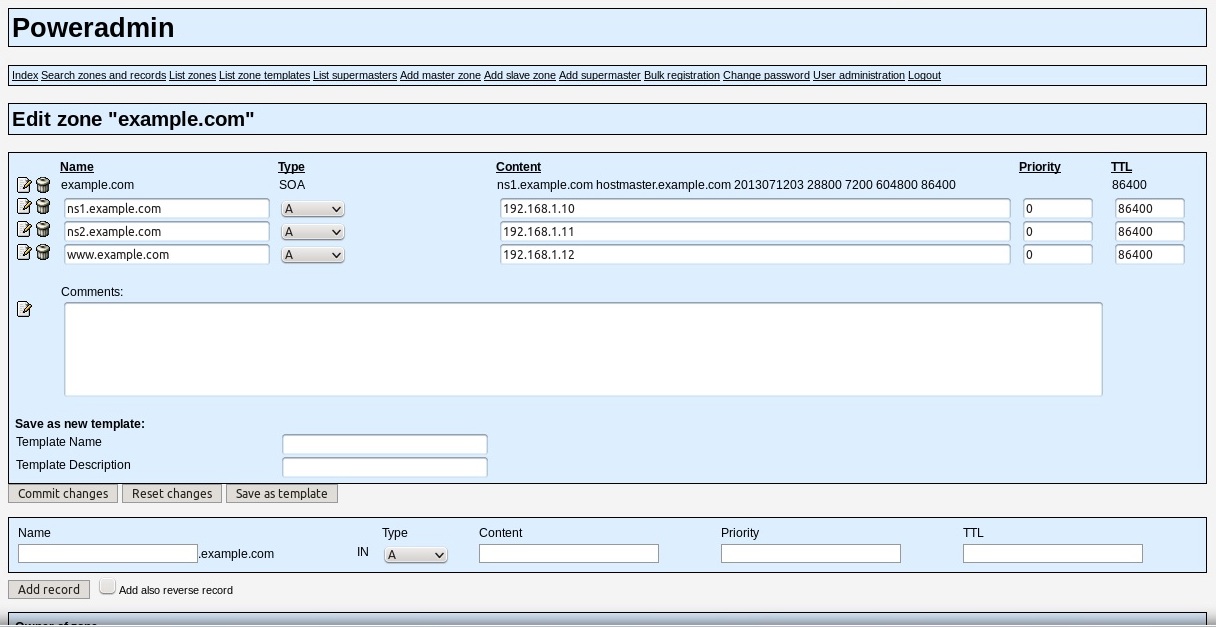This screenshot has height=627, width=1216.
Task: Click name field containing ns1.example.com
Action: [x=167, y=208]
